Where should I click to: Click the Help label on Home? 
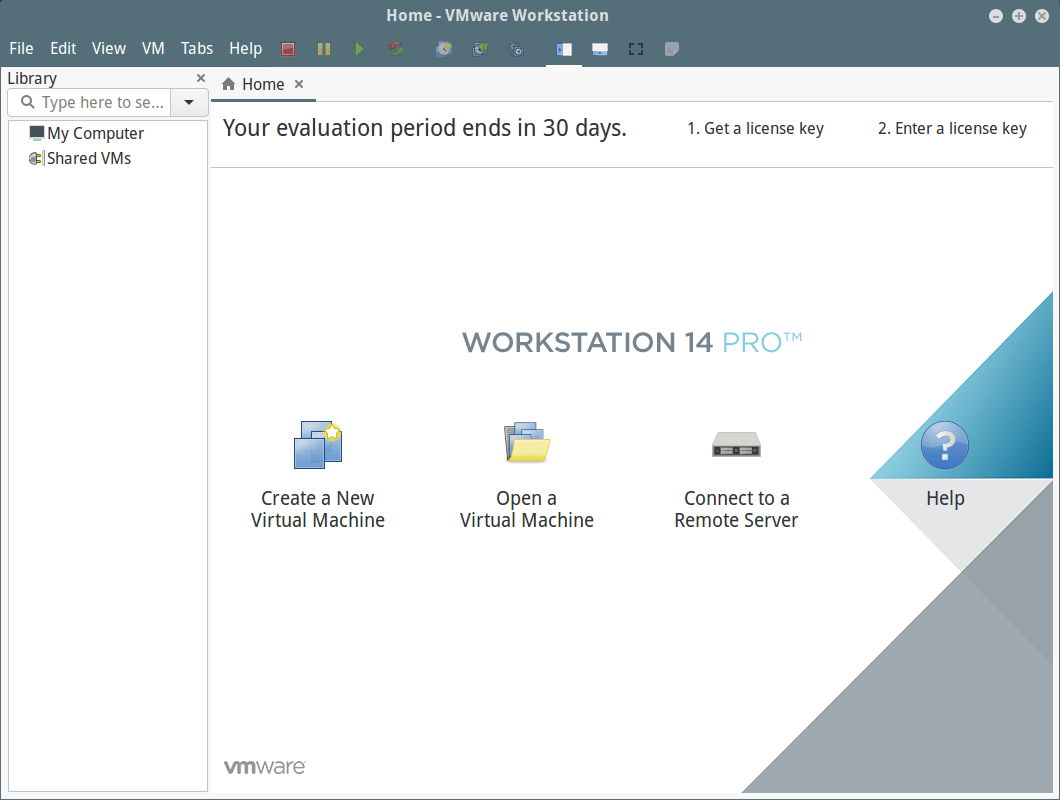pos(945,498)
